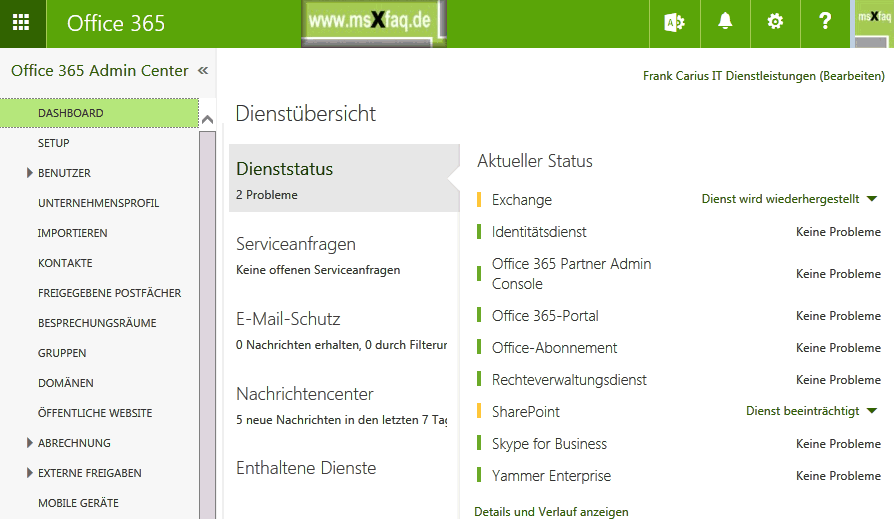Show notifications bell

[x=725, y=23]
